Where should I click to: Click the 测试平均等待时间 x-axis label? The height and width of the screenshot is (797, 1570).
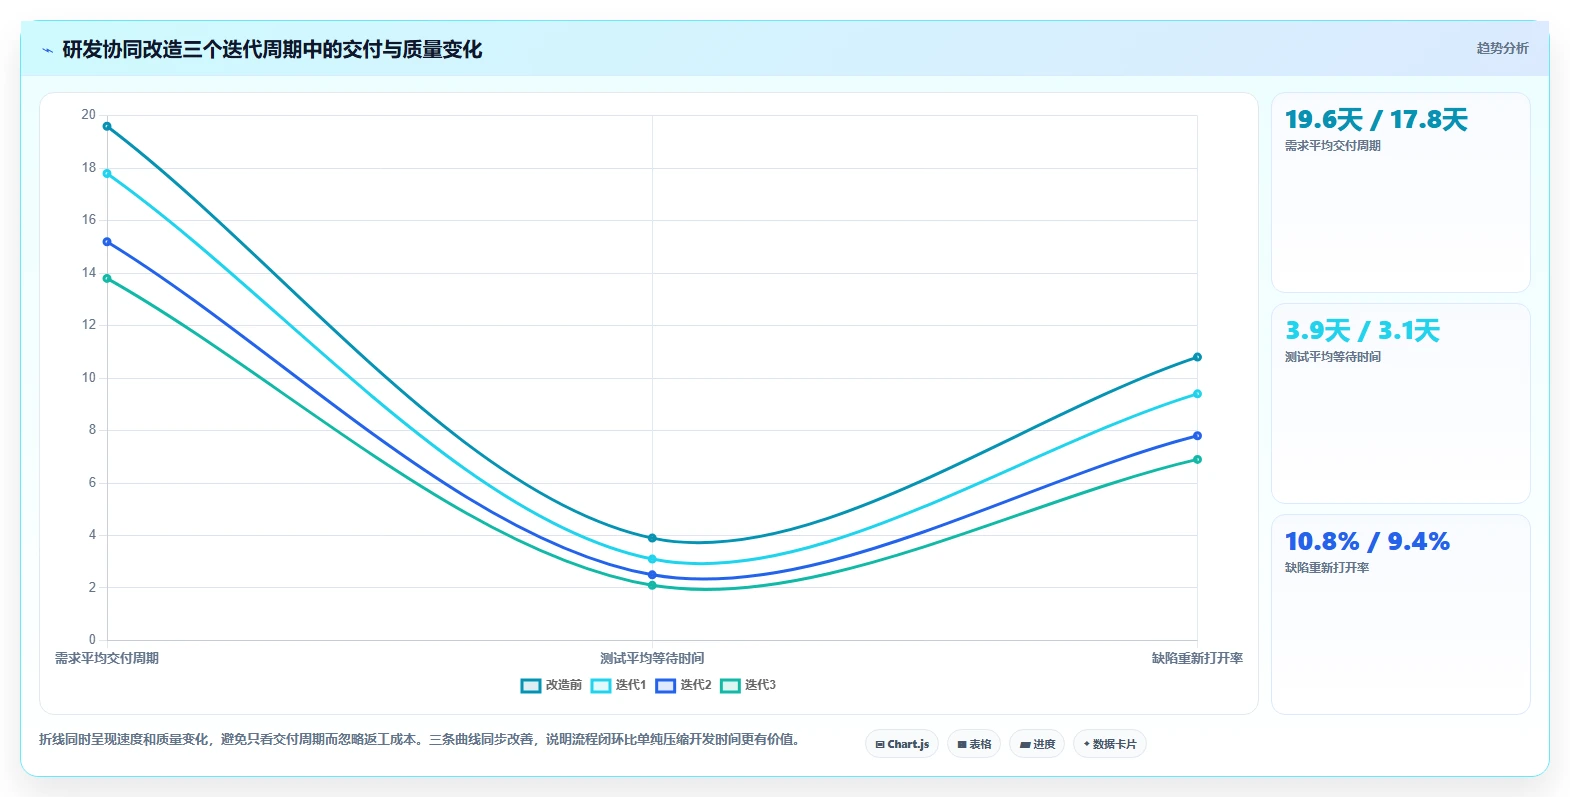click(x=652, y=658)
